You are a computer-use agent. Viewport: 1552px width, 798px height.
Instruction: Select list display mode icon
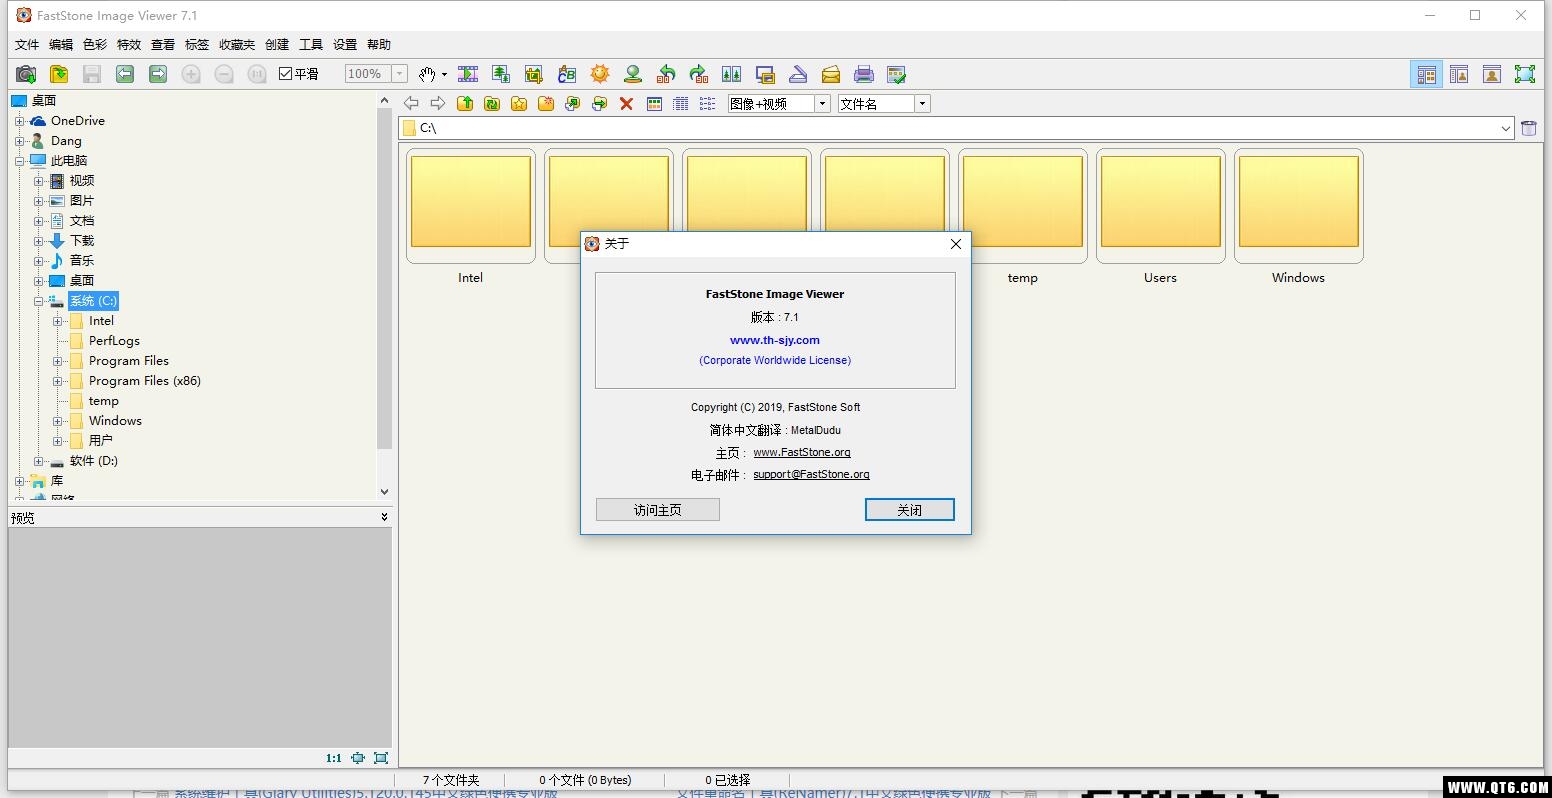tap(708, 103)
